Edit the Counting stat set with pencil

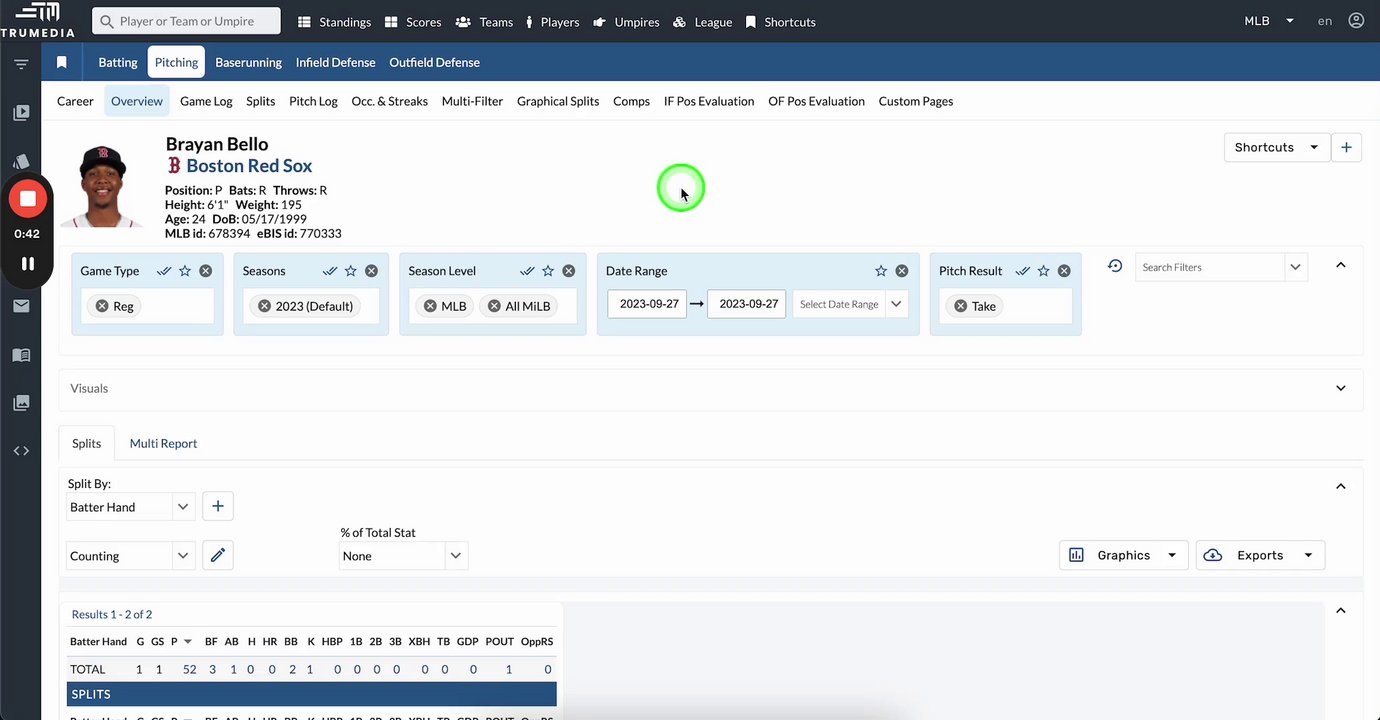[x=218, y=556]
